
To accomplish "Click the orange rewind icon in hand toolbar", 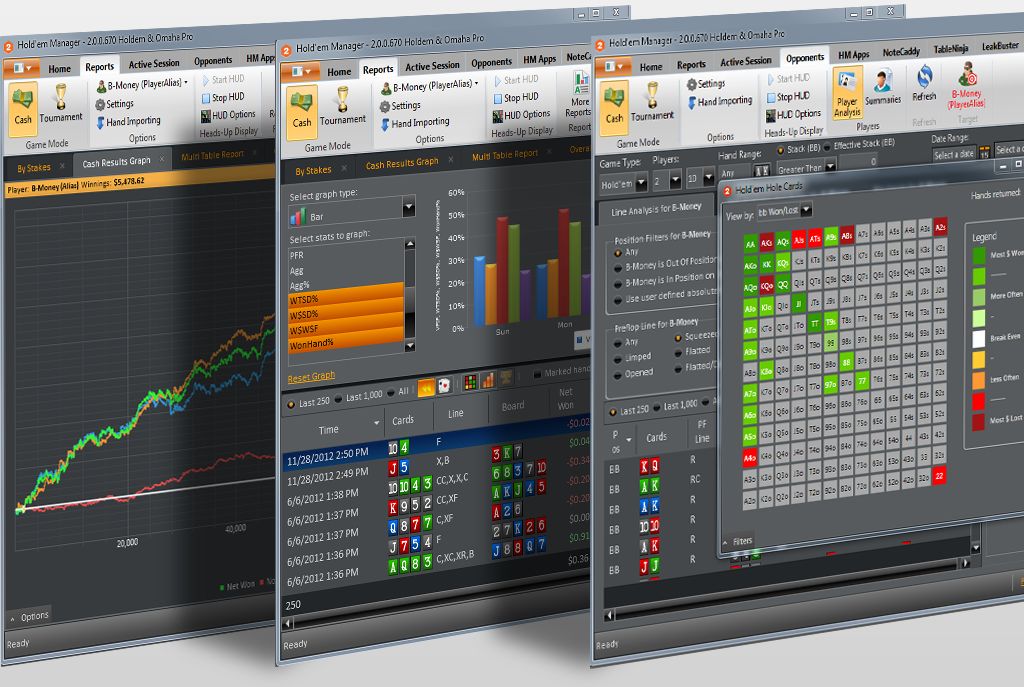I will 426,388.
